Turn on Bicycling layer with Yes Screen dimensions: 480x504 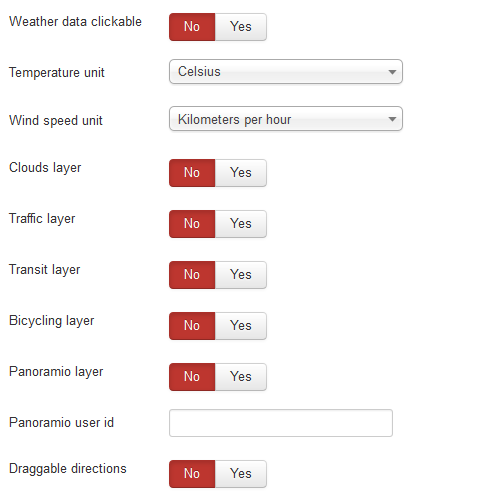[x=241, y=326]
